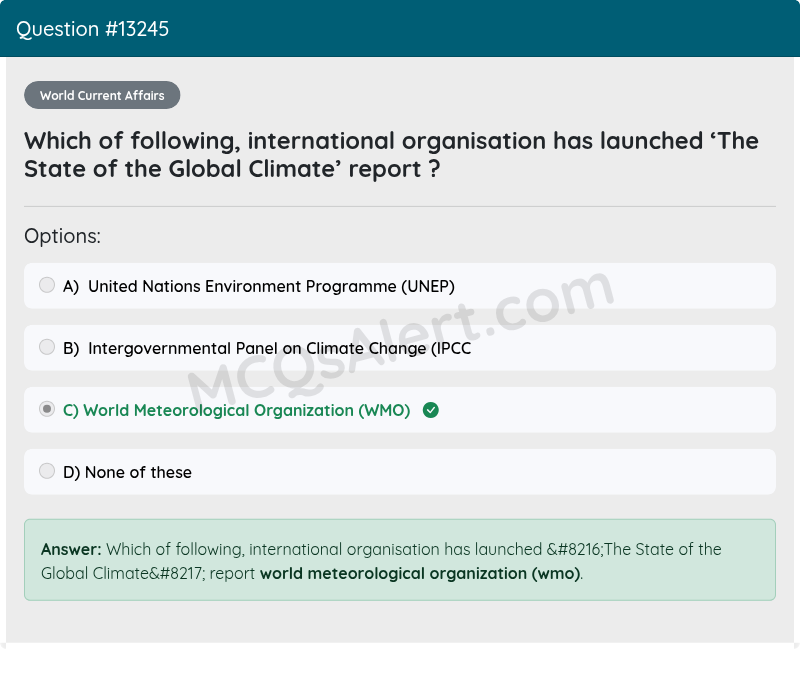
Task: Select the radio button for option C
Action: click(47, 410)
